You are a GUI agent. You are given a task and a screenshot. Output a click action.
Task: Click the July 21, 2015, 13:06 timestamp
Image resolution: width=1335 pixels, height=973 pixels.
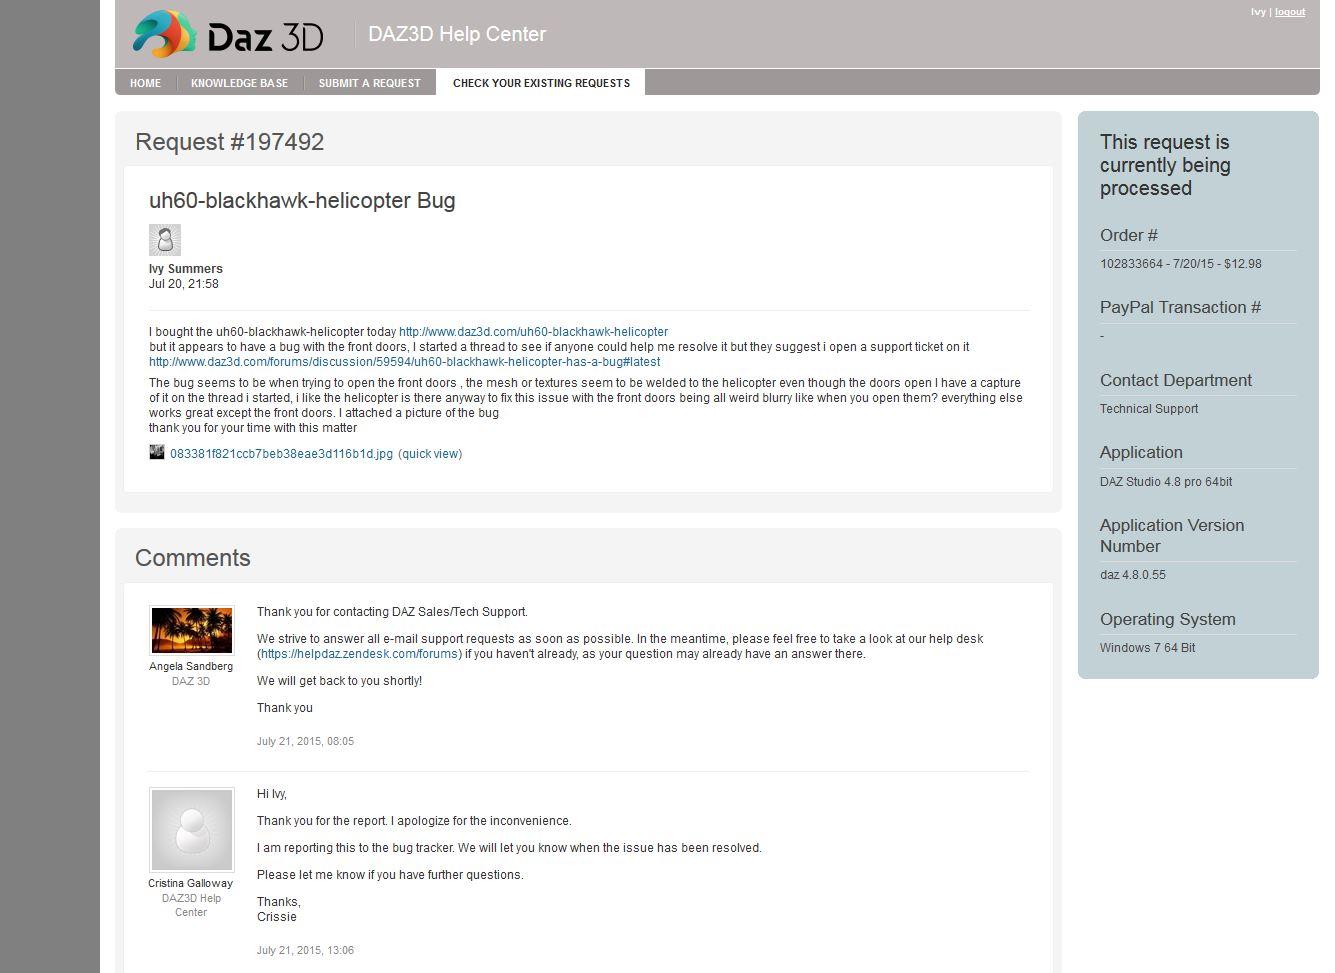305,950
